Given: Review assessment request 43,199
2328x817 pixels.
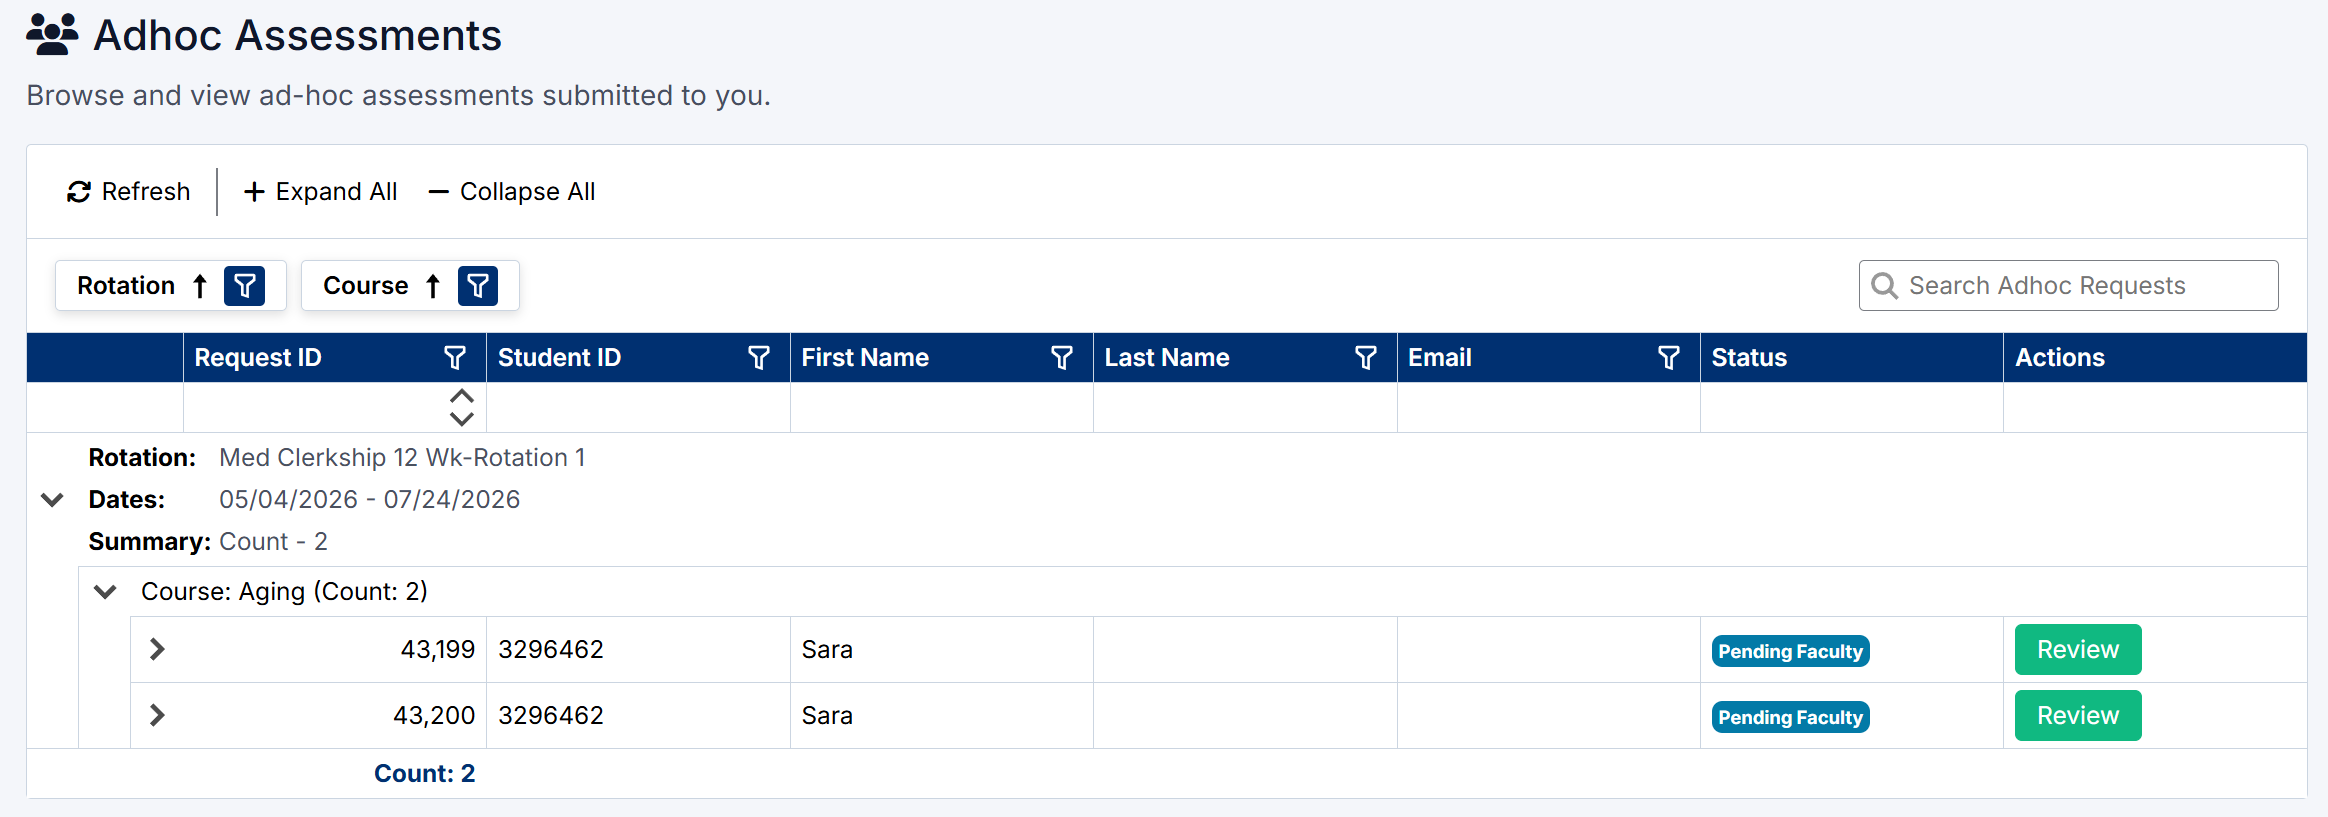Looking at the screenshot, I should tap(2077, 649).
